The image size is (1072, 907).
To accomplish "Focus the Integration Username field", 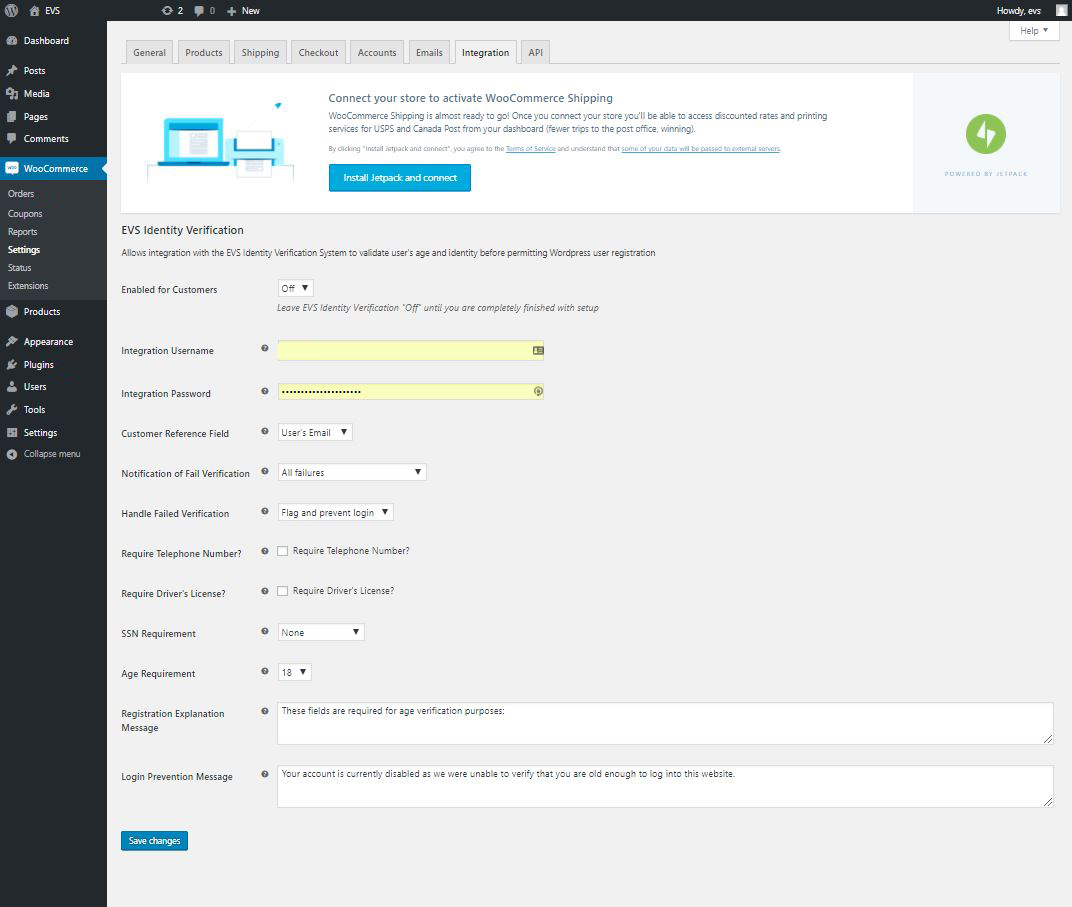I will (410, 351).
